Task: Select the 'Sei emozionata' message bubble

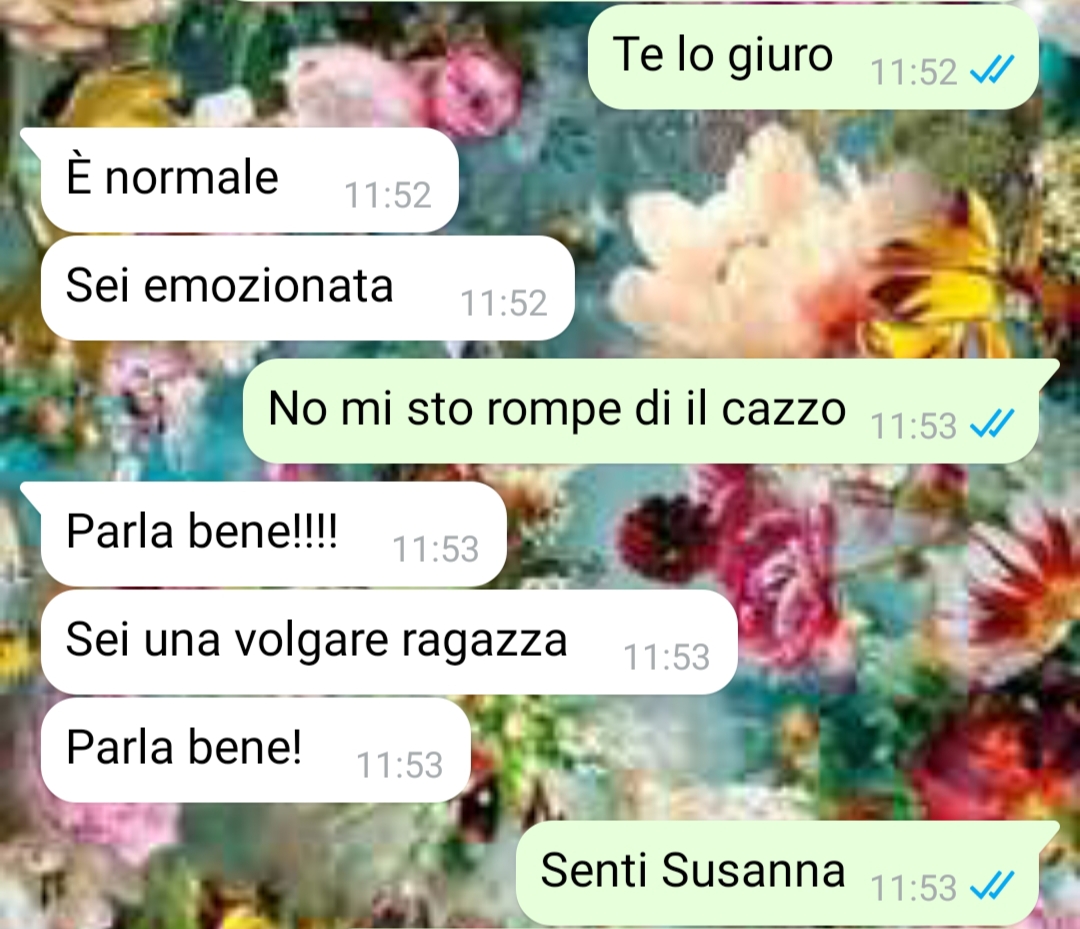Action: tap(307, 288)
